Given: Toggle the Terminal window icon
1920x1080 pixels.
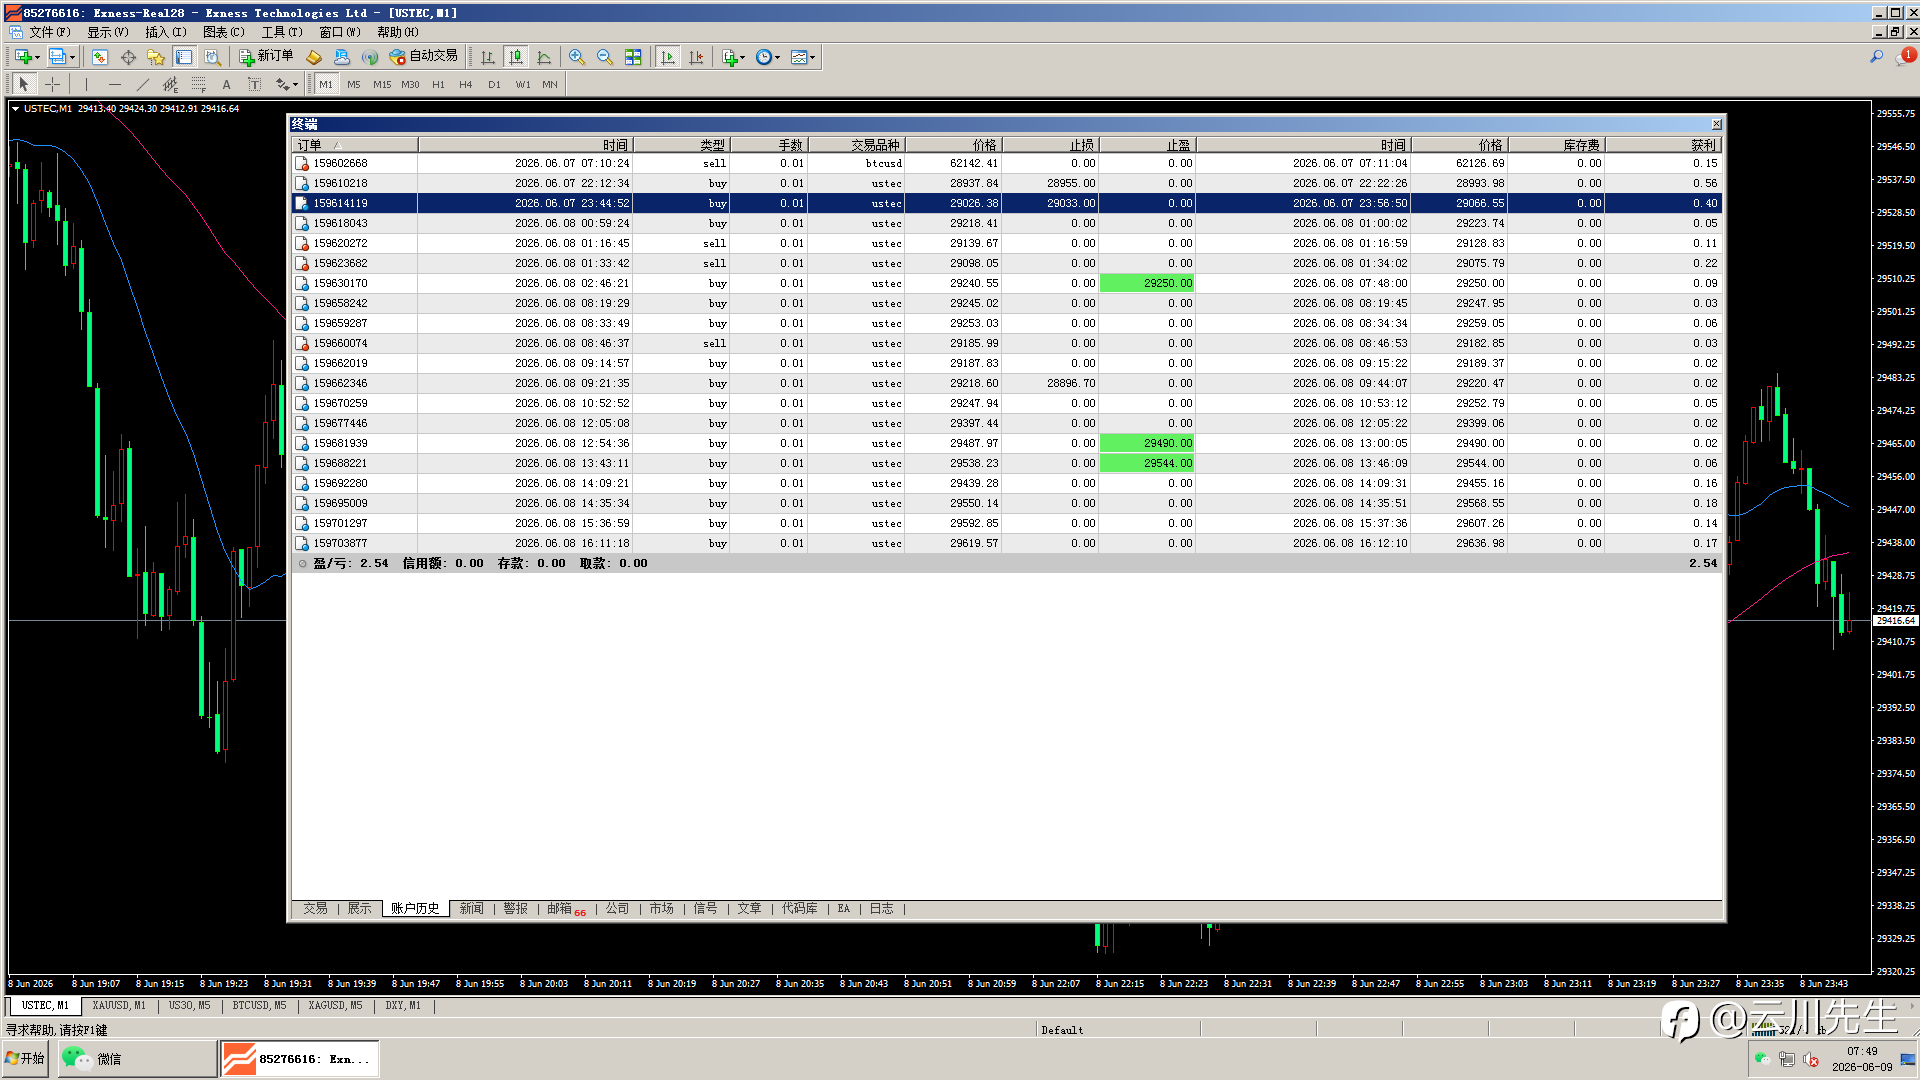Looking at the screenshot, I should pyautogui.click(x=184, y=57).
